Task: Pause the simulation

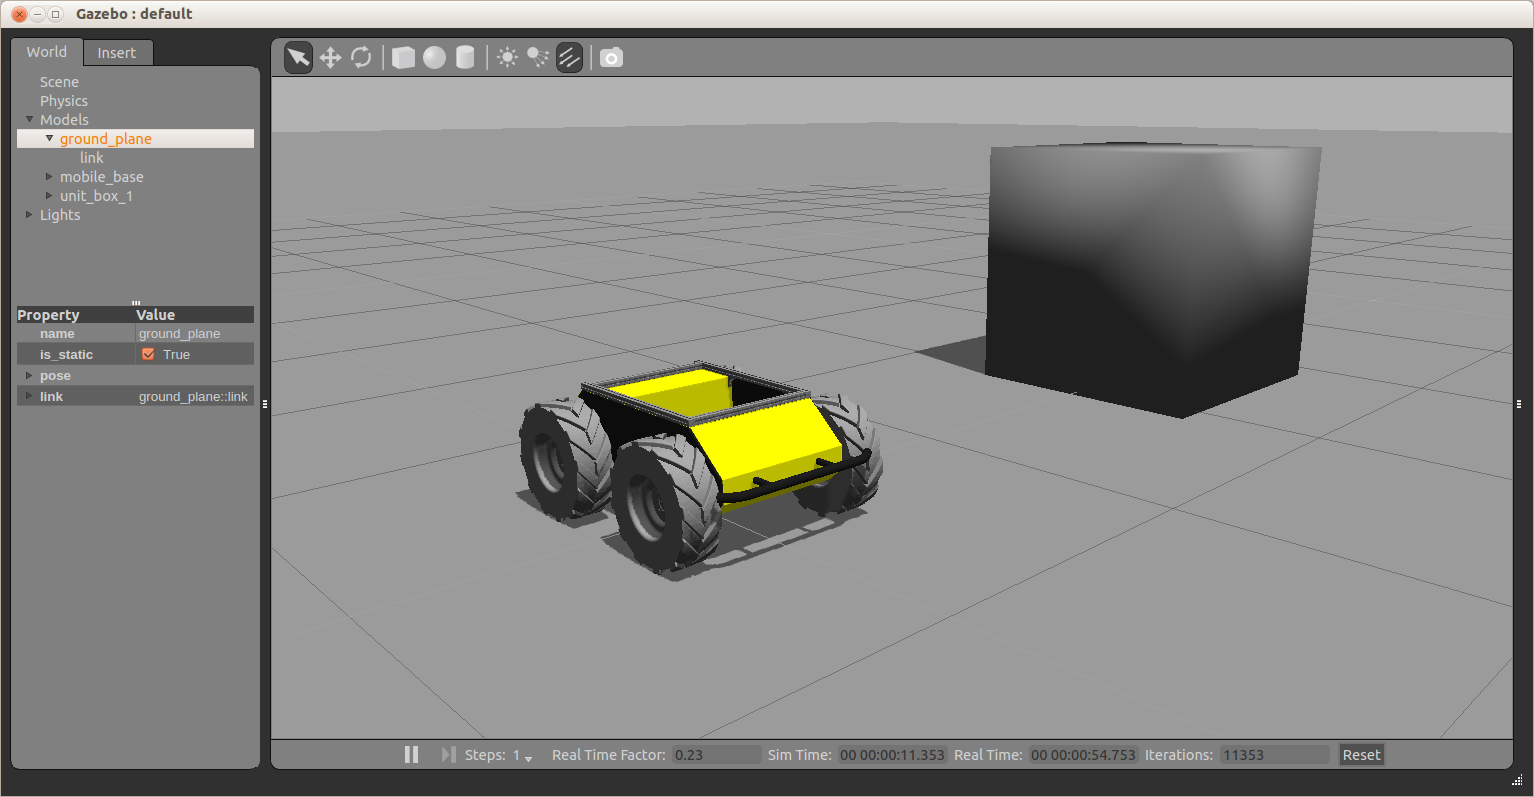Action: coord(411,755)
